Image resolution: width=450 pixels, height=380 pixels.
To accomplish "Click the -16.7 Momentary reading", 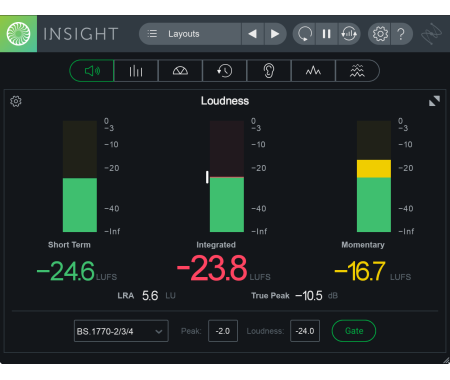I will click(x=360, y=271).
